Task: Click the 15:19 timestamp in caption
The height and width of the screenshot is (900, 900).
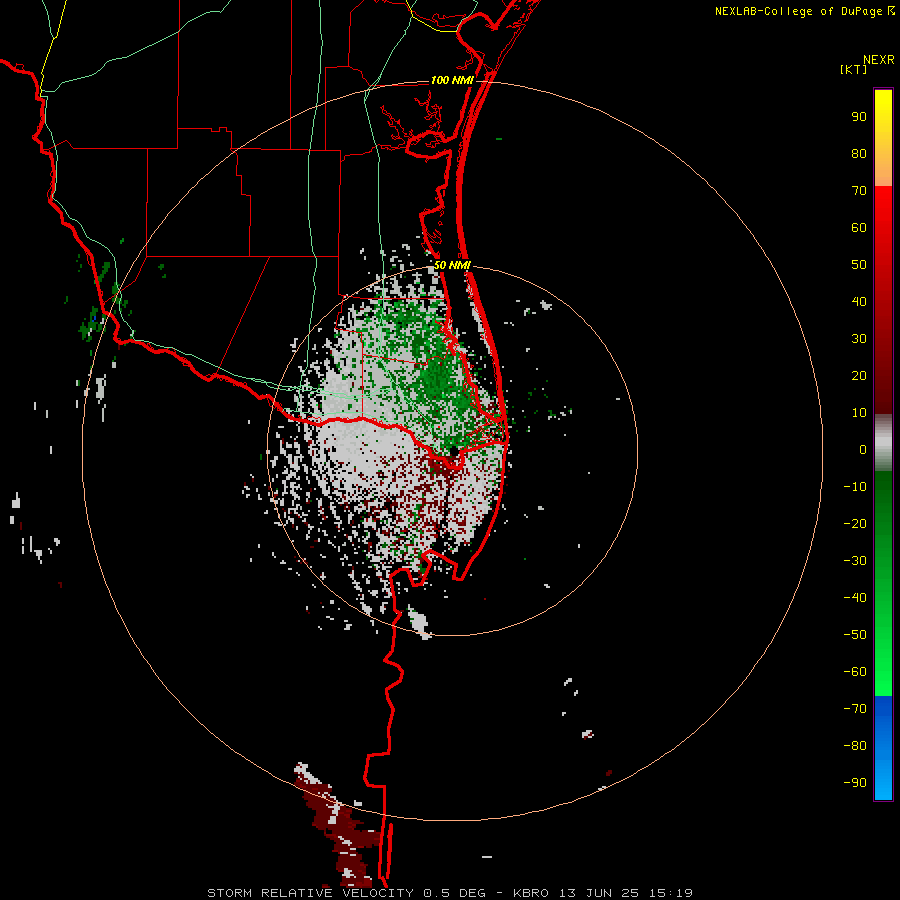Action: (x=671, y=893)
